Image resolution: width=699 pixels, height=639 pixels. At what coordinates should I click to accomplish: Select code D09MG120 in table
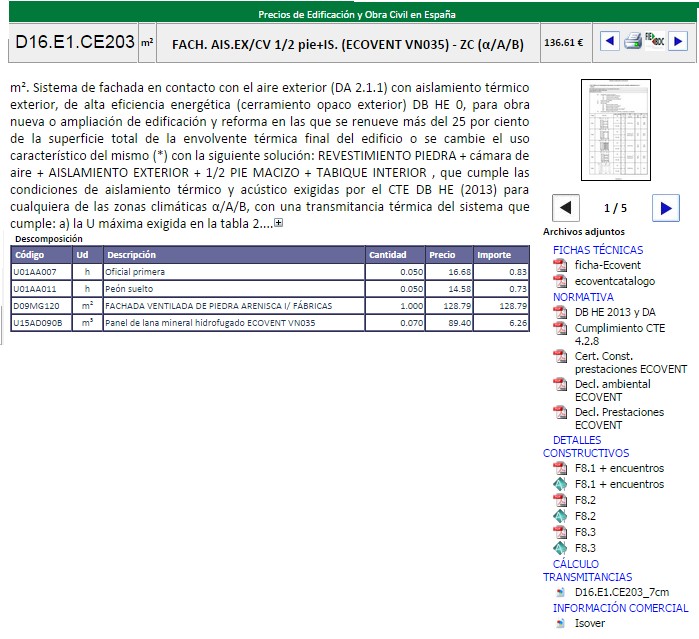pyautogui.click(x=36, y=306)
